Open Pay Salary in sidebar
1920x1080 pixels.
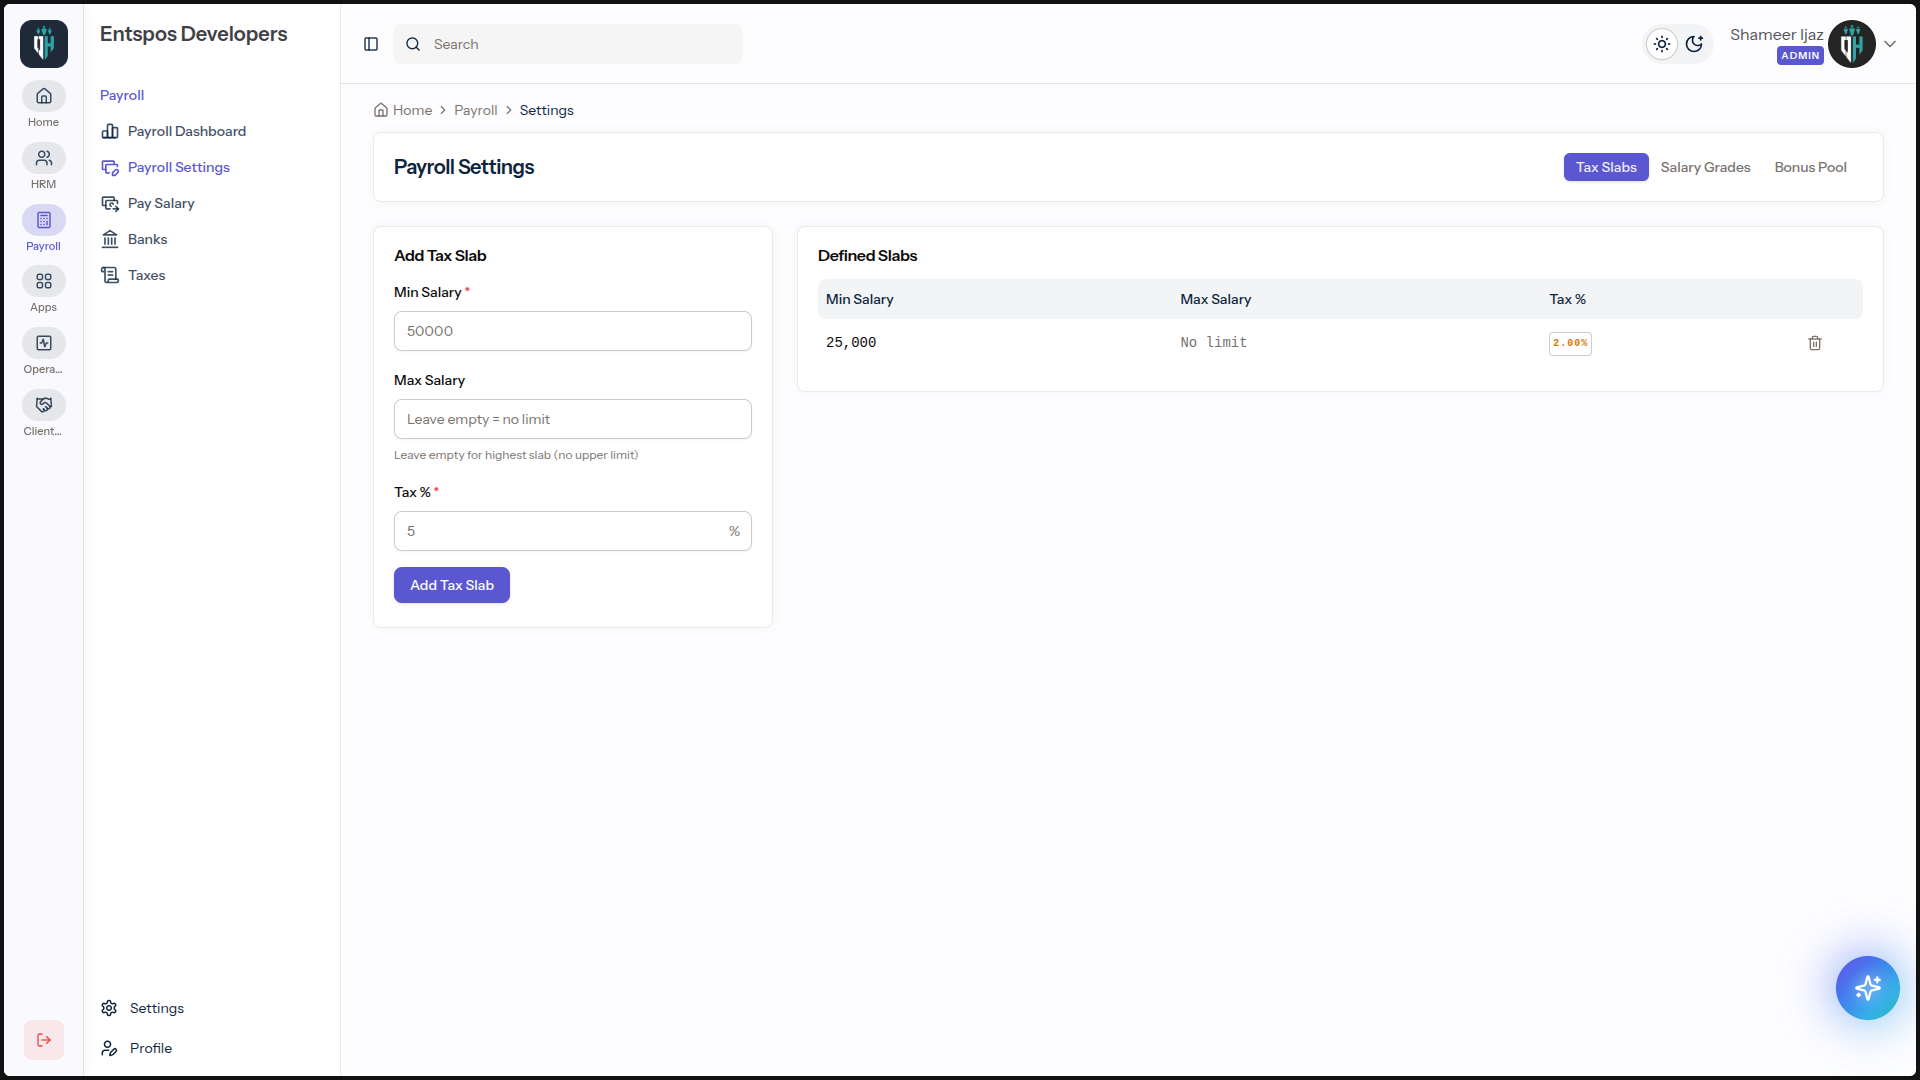tap(148, 203)
